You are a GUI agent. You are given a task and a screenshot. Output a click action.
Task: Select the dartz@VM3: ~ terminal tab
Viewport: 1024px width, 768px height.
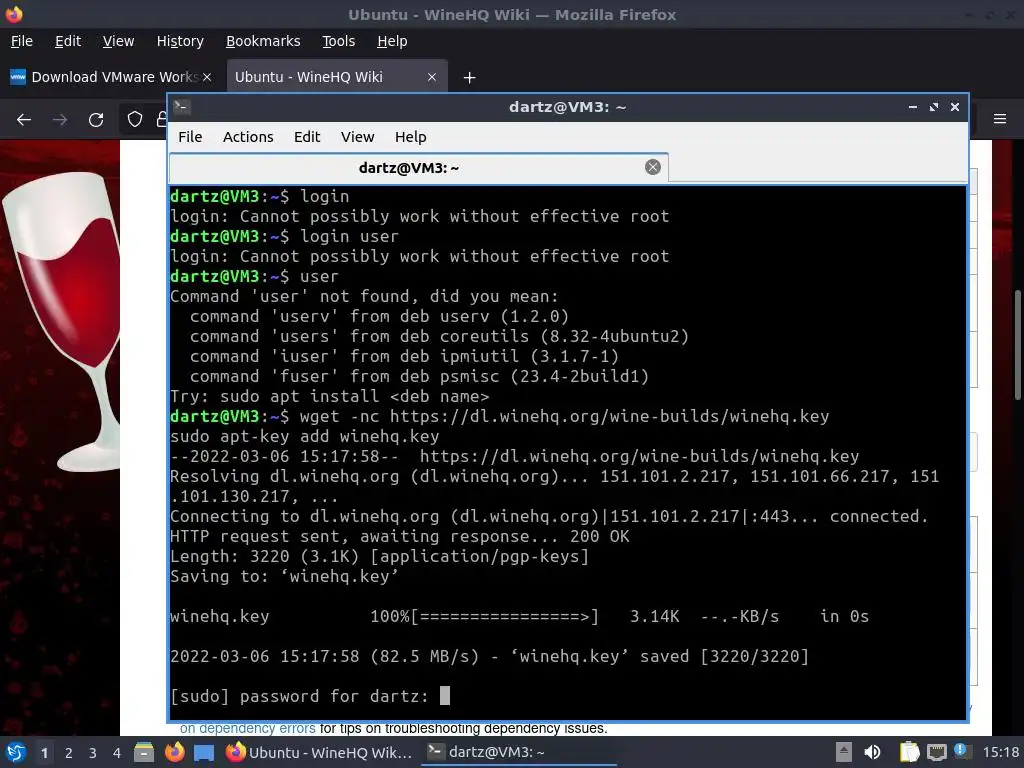pos(419,168)
